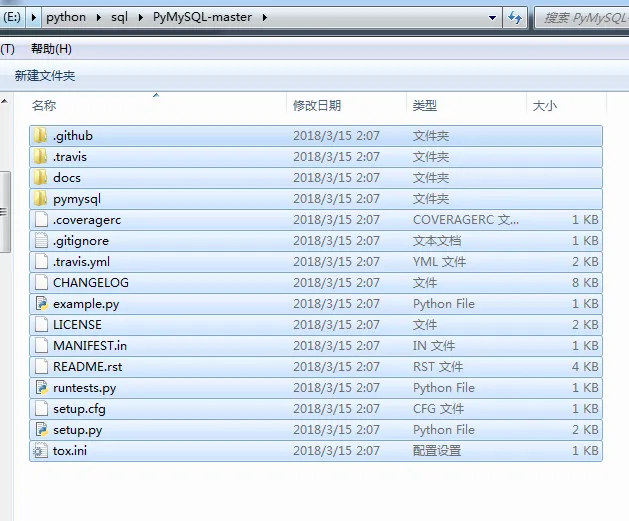Click the 4 KB size of README.rst

point(585,367)
